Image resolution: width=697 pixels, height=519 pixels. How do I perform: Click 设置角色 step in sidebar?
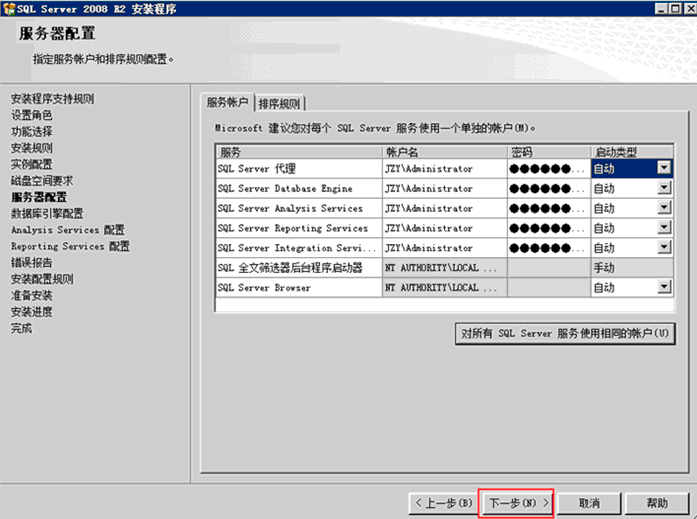(x=32, y=115)
